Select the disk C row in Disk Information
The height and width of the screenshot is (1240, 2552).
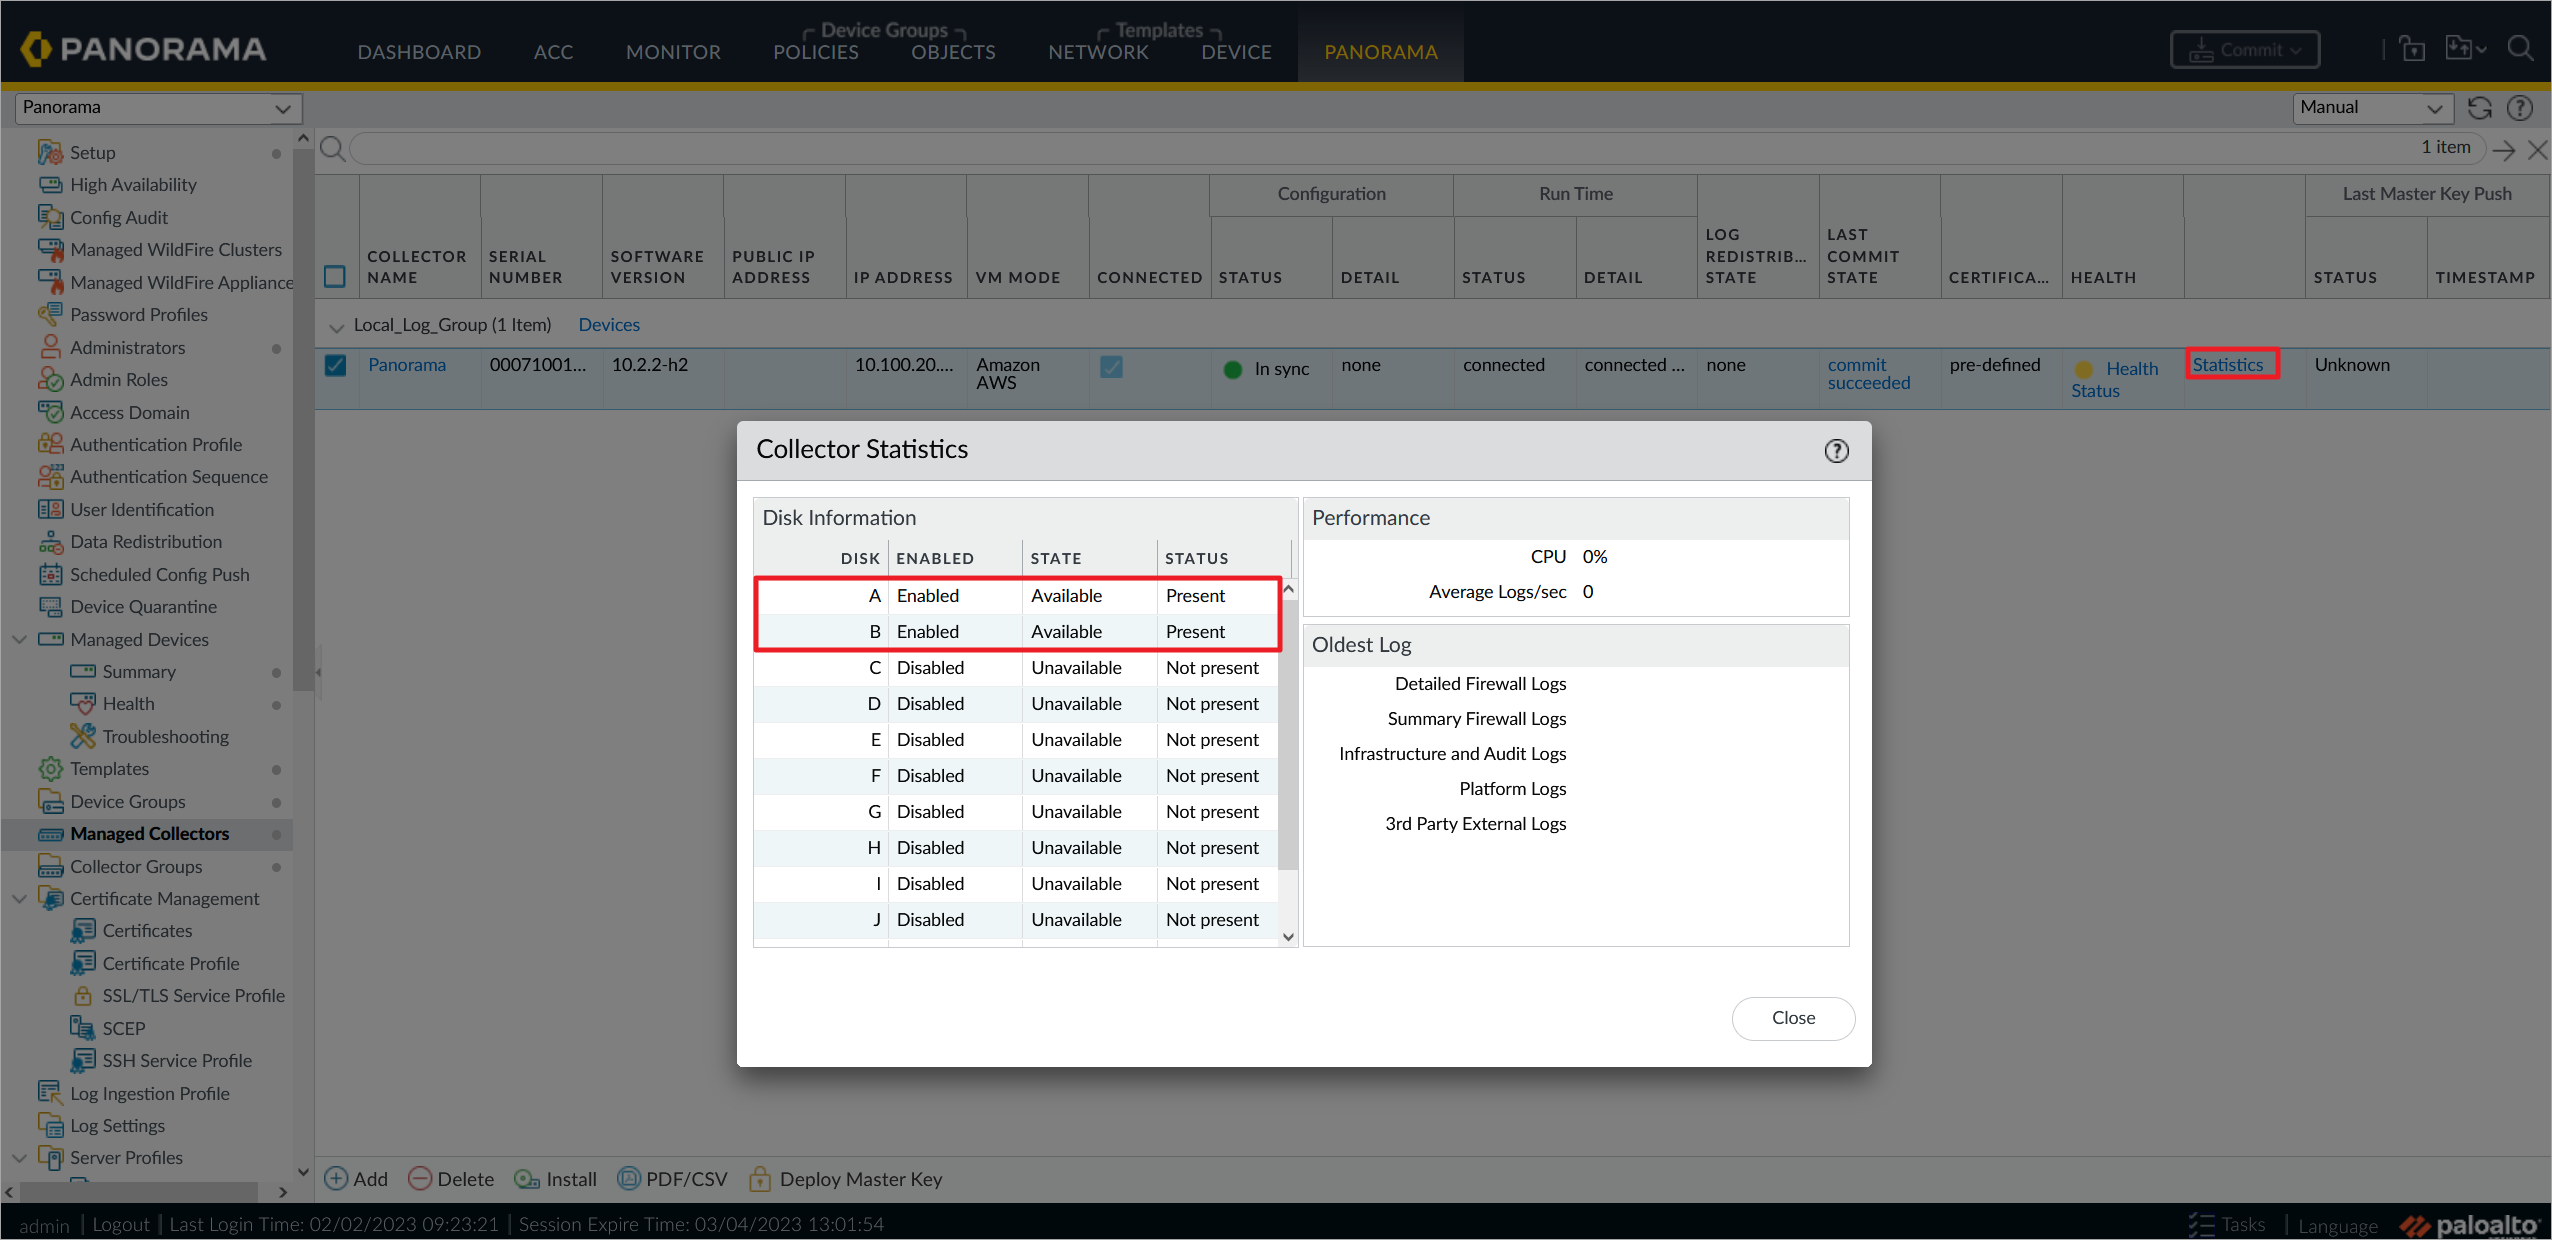click(x=1016, y=667)
